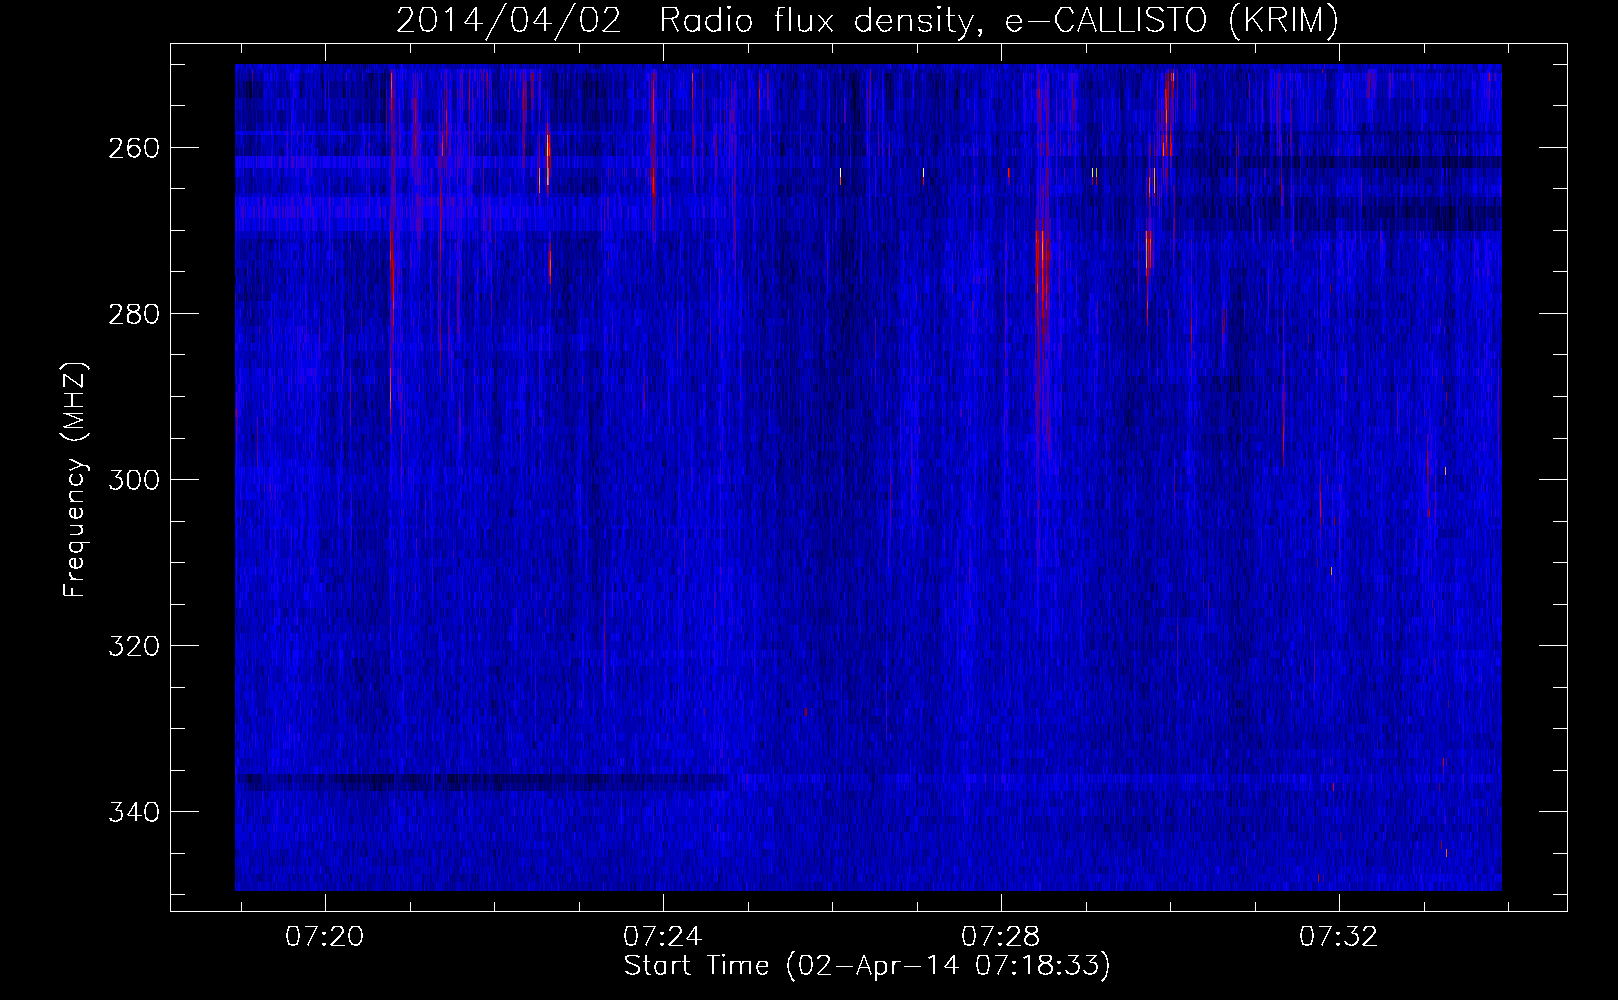Click the 280 frequency tick label
The image size is (1618, 1000).
pos(133,314)
